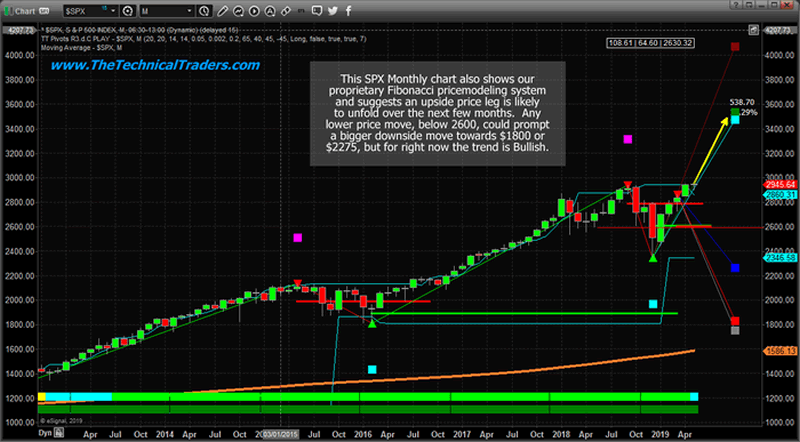The width and height of the screenshot is (800, 442).
Task: Click the Dyn label at bottom left
Action: click(45, 433)
